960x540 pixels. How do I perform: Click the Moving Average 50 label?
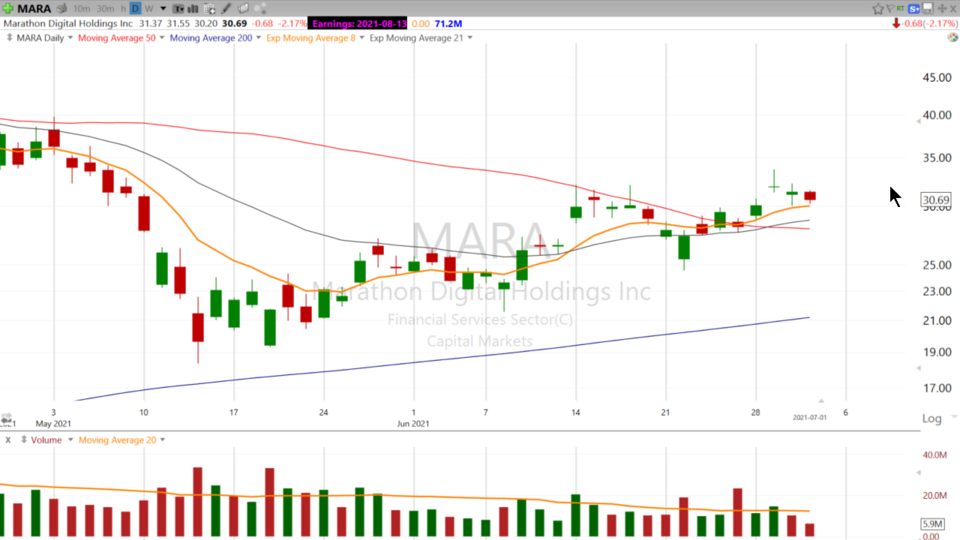[117, 38]
